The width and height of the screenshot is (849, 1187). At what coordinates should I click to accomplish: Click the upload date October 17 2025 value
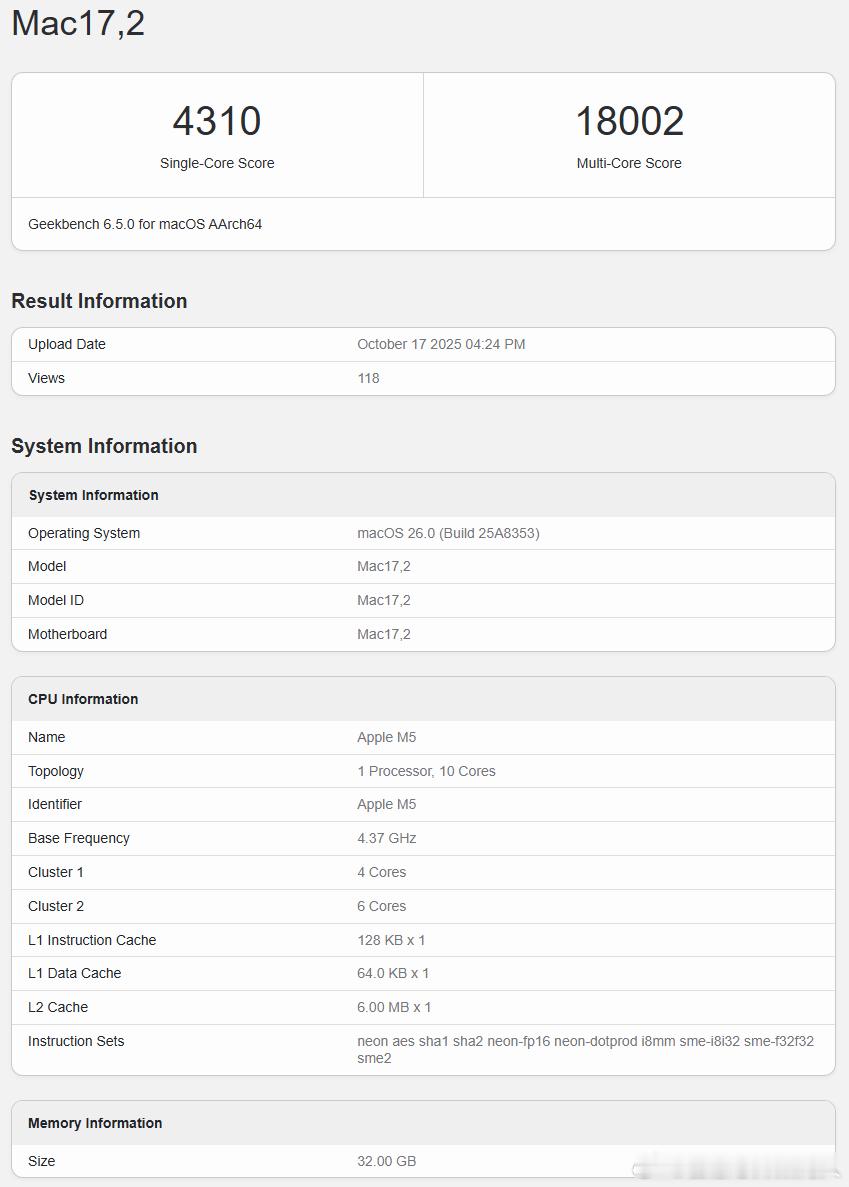(441, 344)
